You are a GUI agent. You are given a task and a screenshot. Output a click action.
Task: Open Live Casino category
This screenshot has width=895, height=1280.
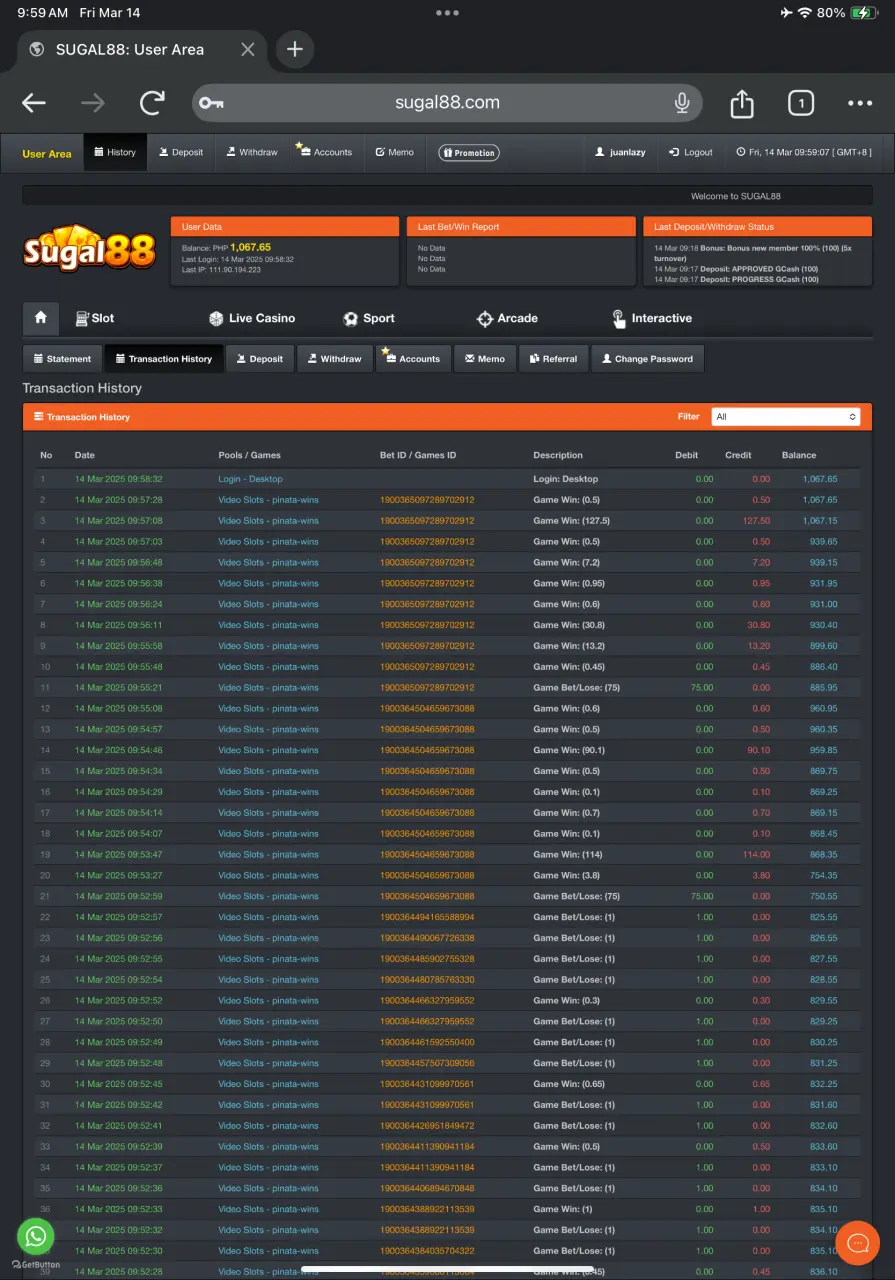[x=252, y=318]
